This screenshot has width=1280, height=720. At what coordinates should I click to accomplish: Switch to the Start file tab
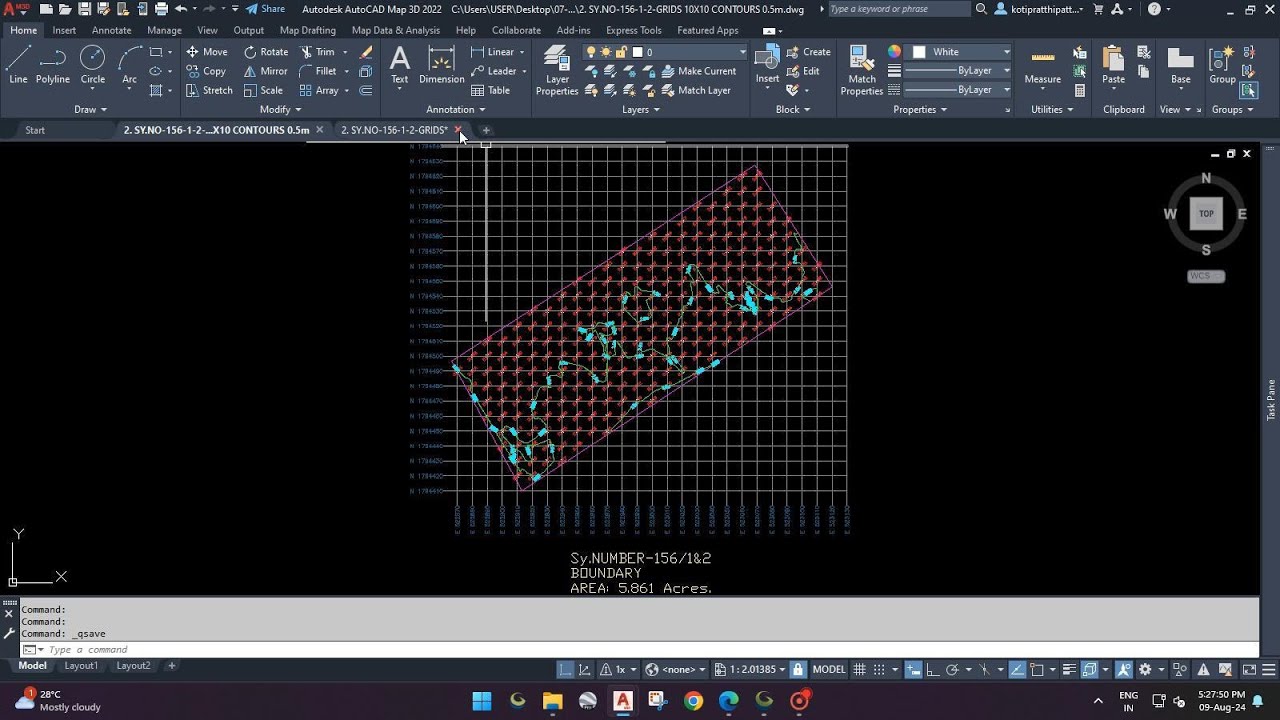pyautogui.click(x=35, y=130)
